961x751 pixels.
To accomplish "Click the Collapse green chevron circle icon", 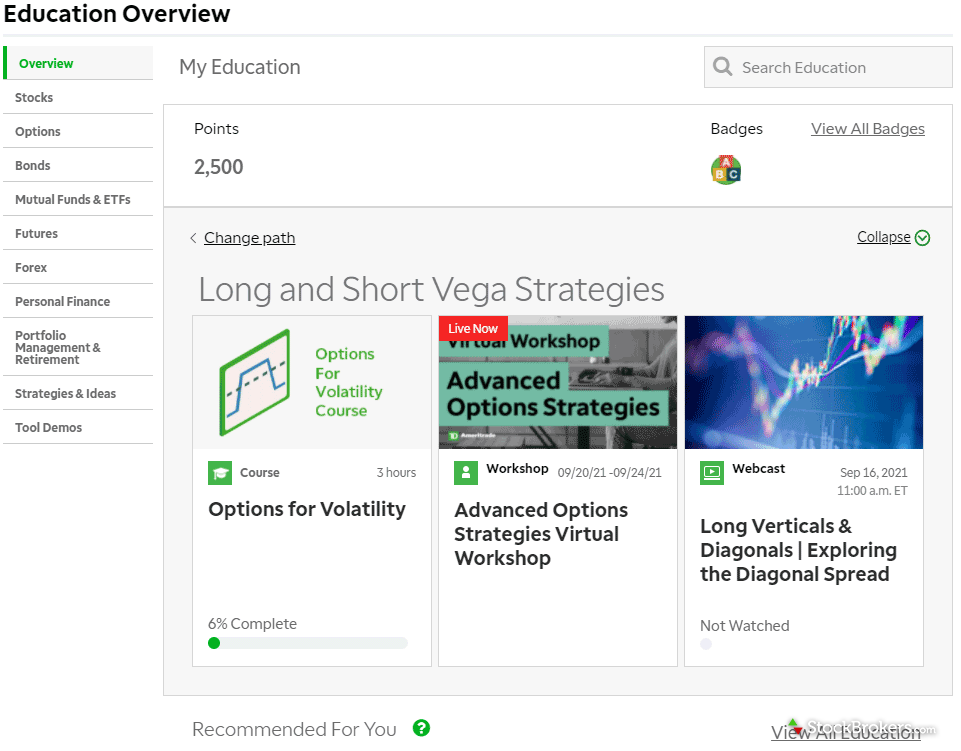I will (x=922, y=238).
